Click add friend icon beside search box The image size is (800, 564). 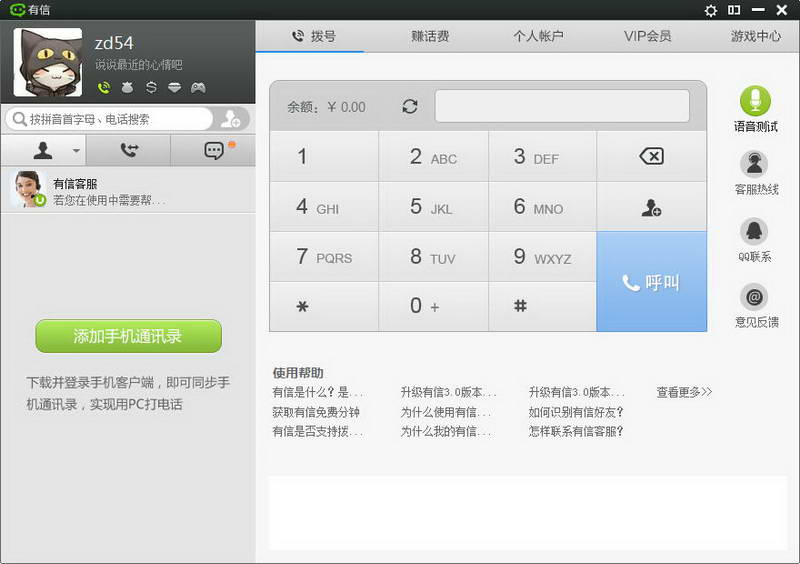[x=231, y=119]
